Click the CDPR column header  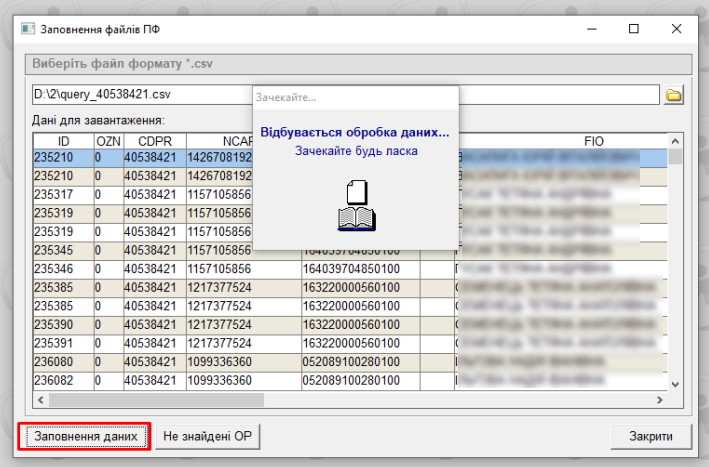pyautogui.click(x=153, y=141)
